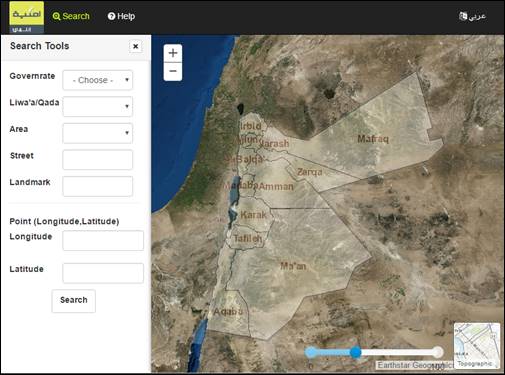The height and width of the screenshot is (375, 505).
Task: Click the Latitude input field
Action: [103, 273]
